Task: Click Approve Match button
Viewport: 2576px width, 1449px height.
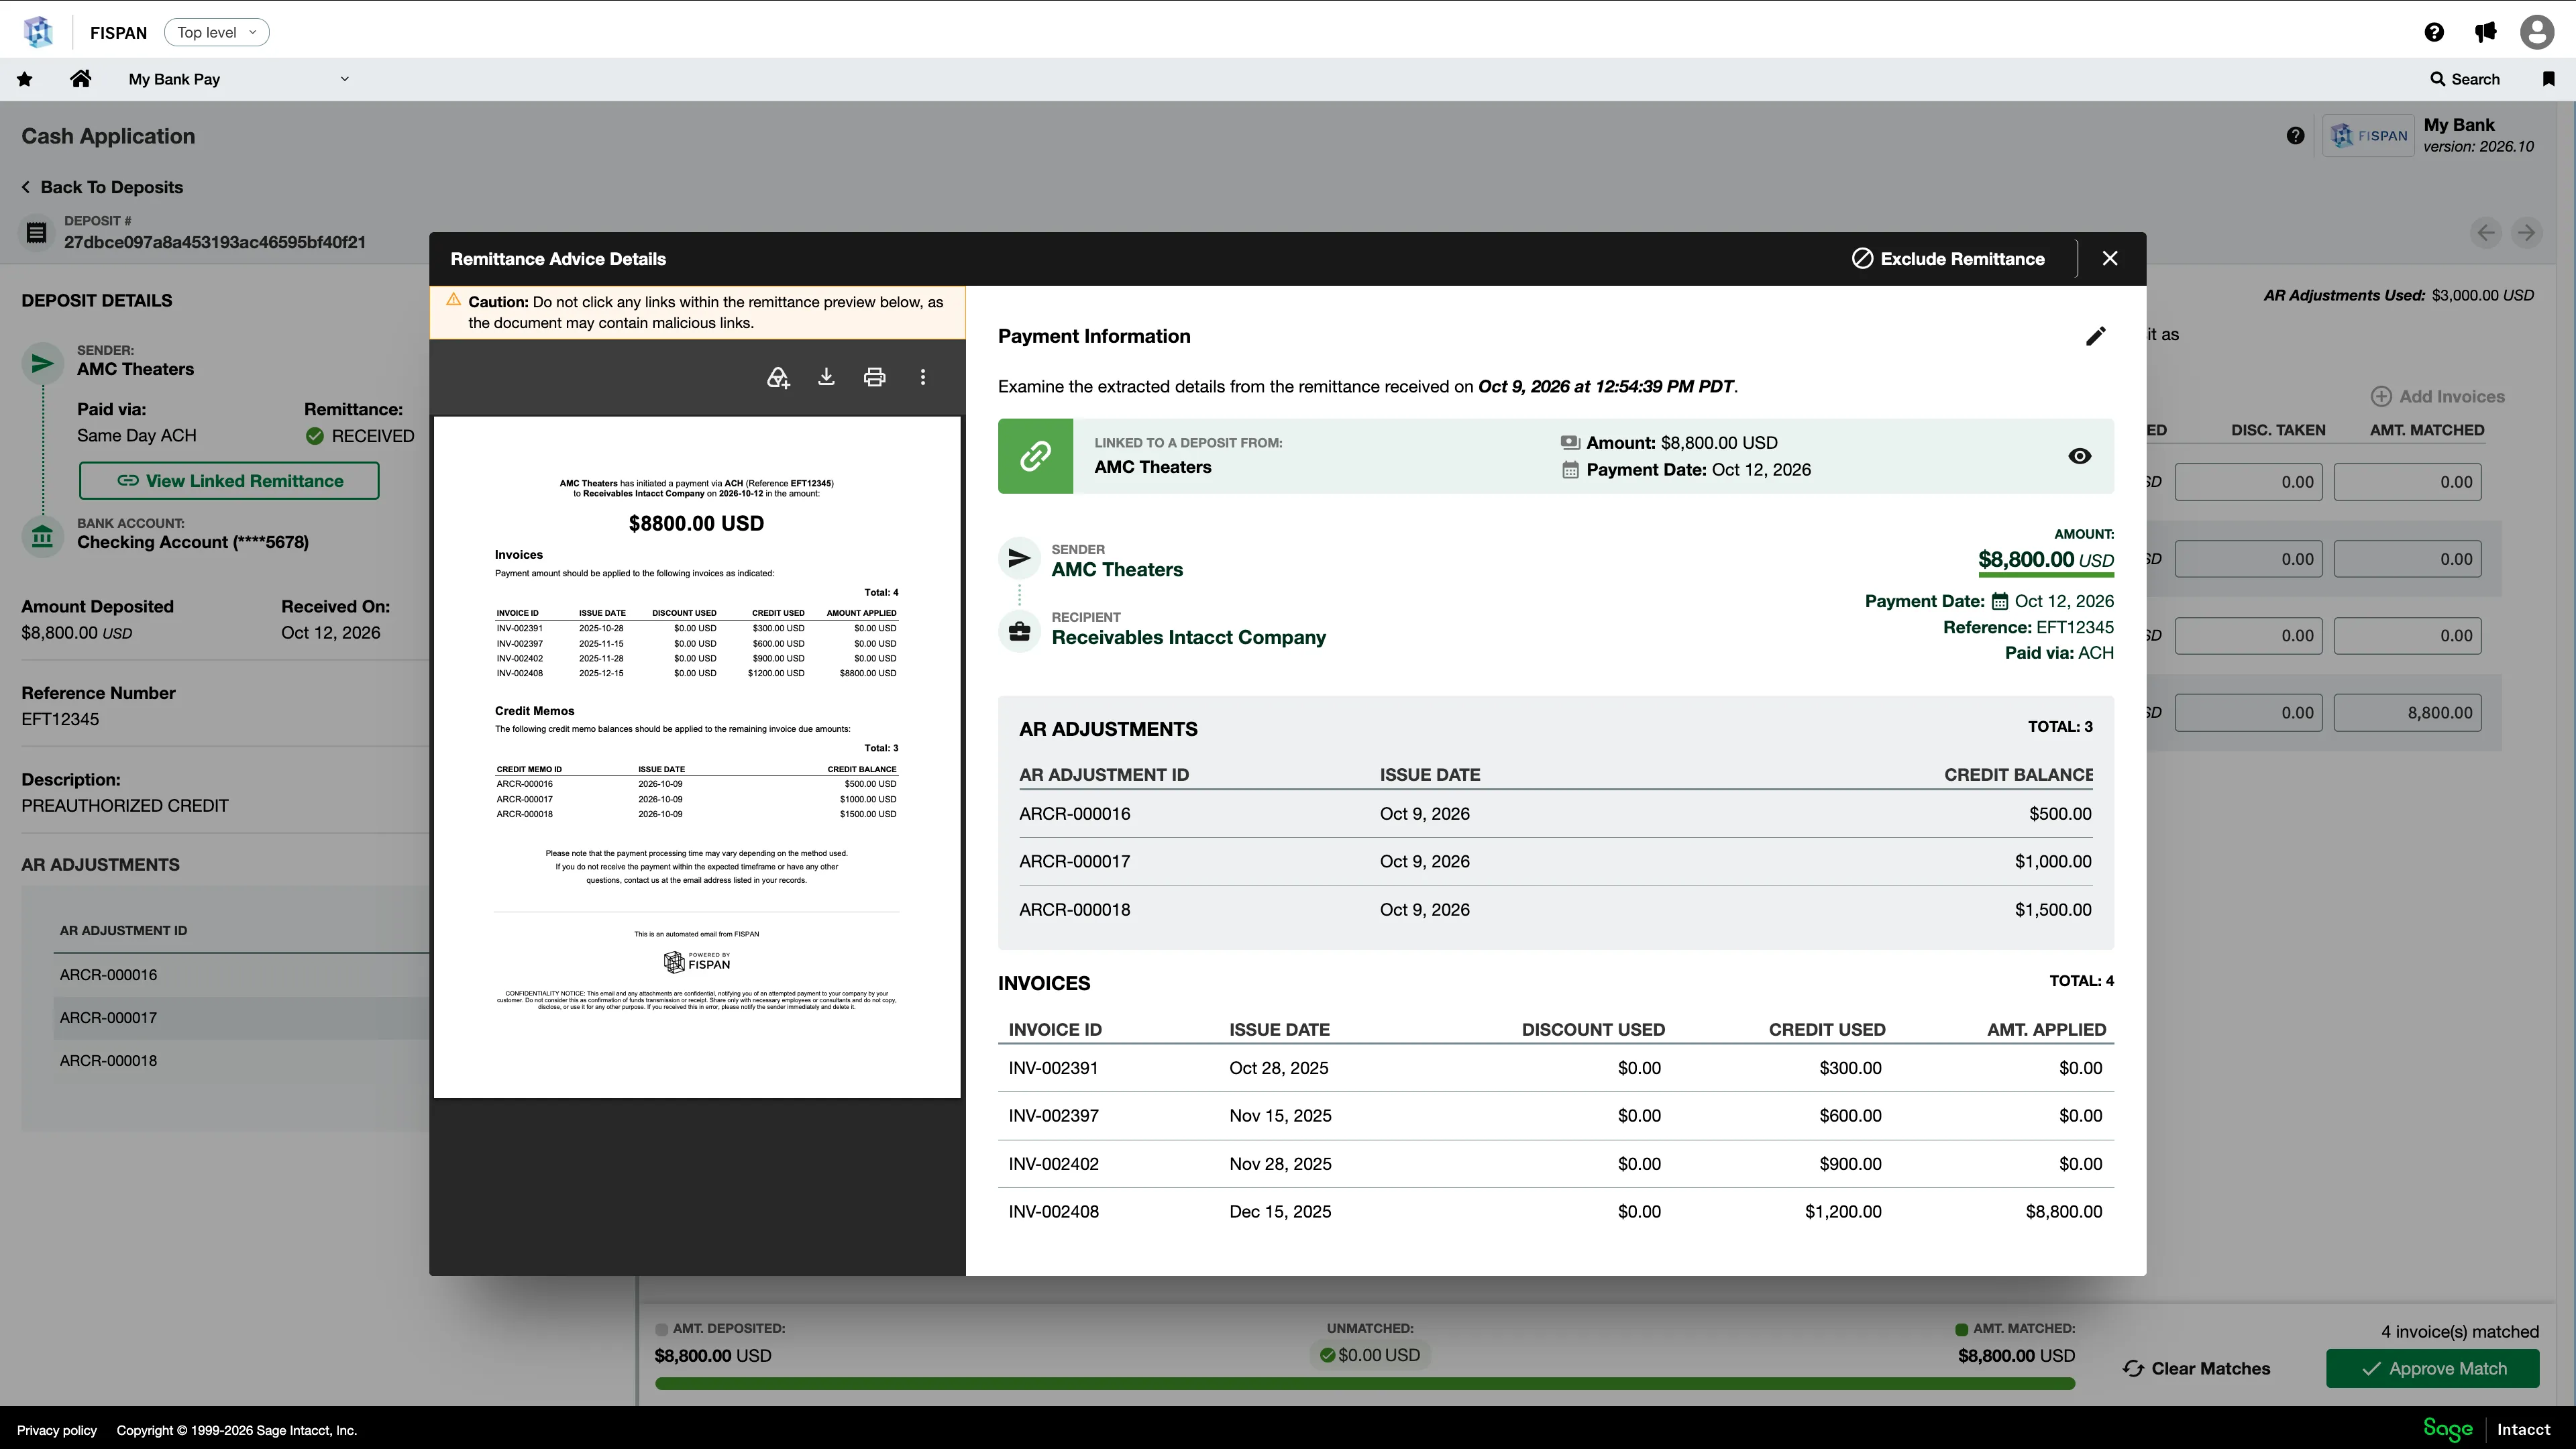Action: tap(2432, 1368)
